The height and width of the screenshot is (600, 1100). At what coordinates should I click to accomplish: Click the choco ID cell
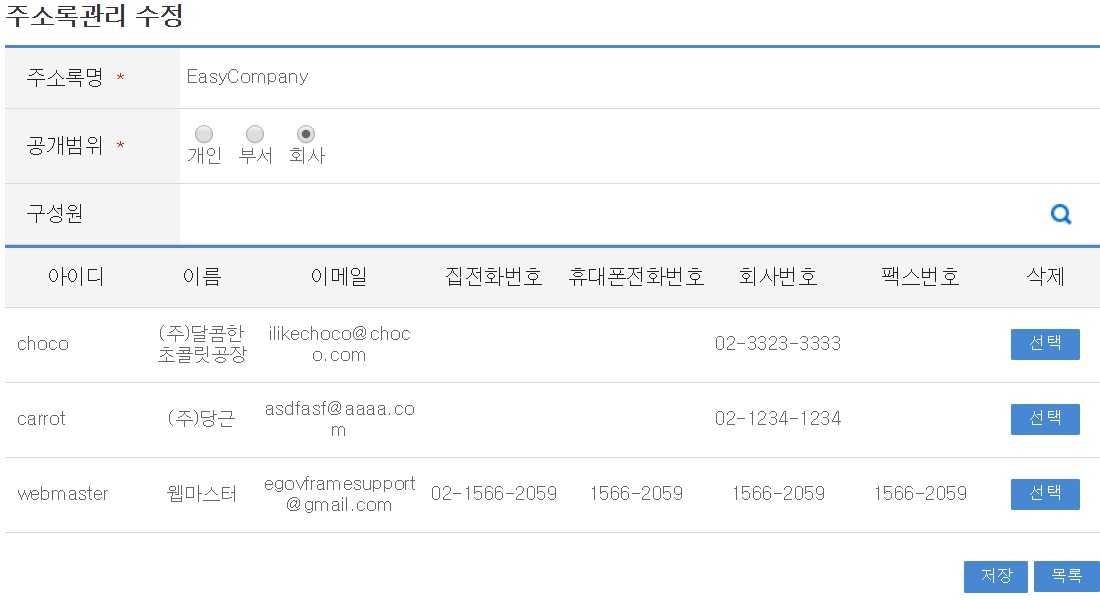pyautogui.click(x=43, y=344)
